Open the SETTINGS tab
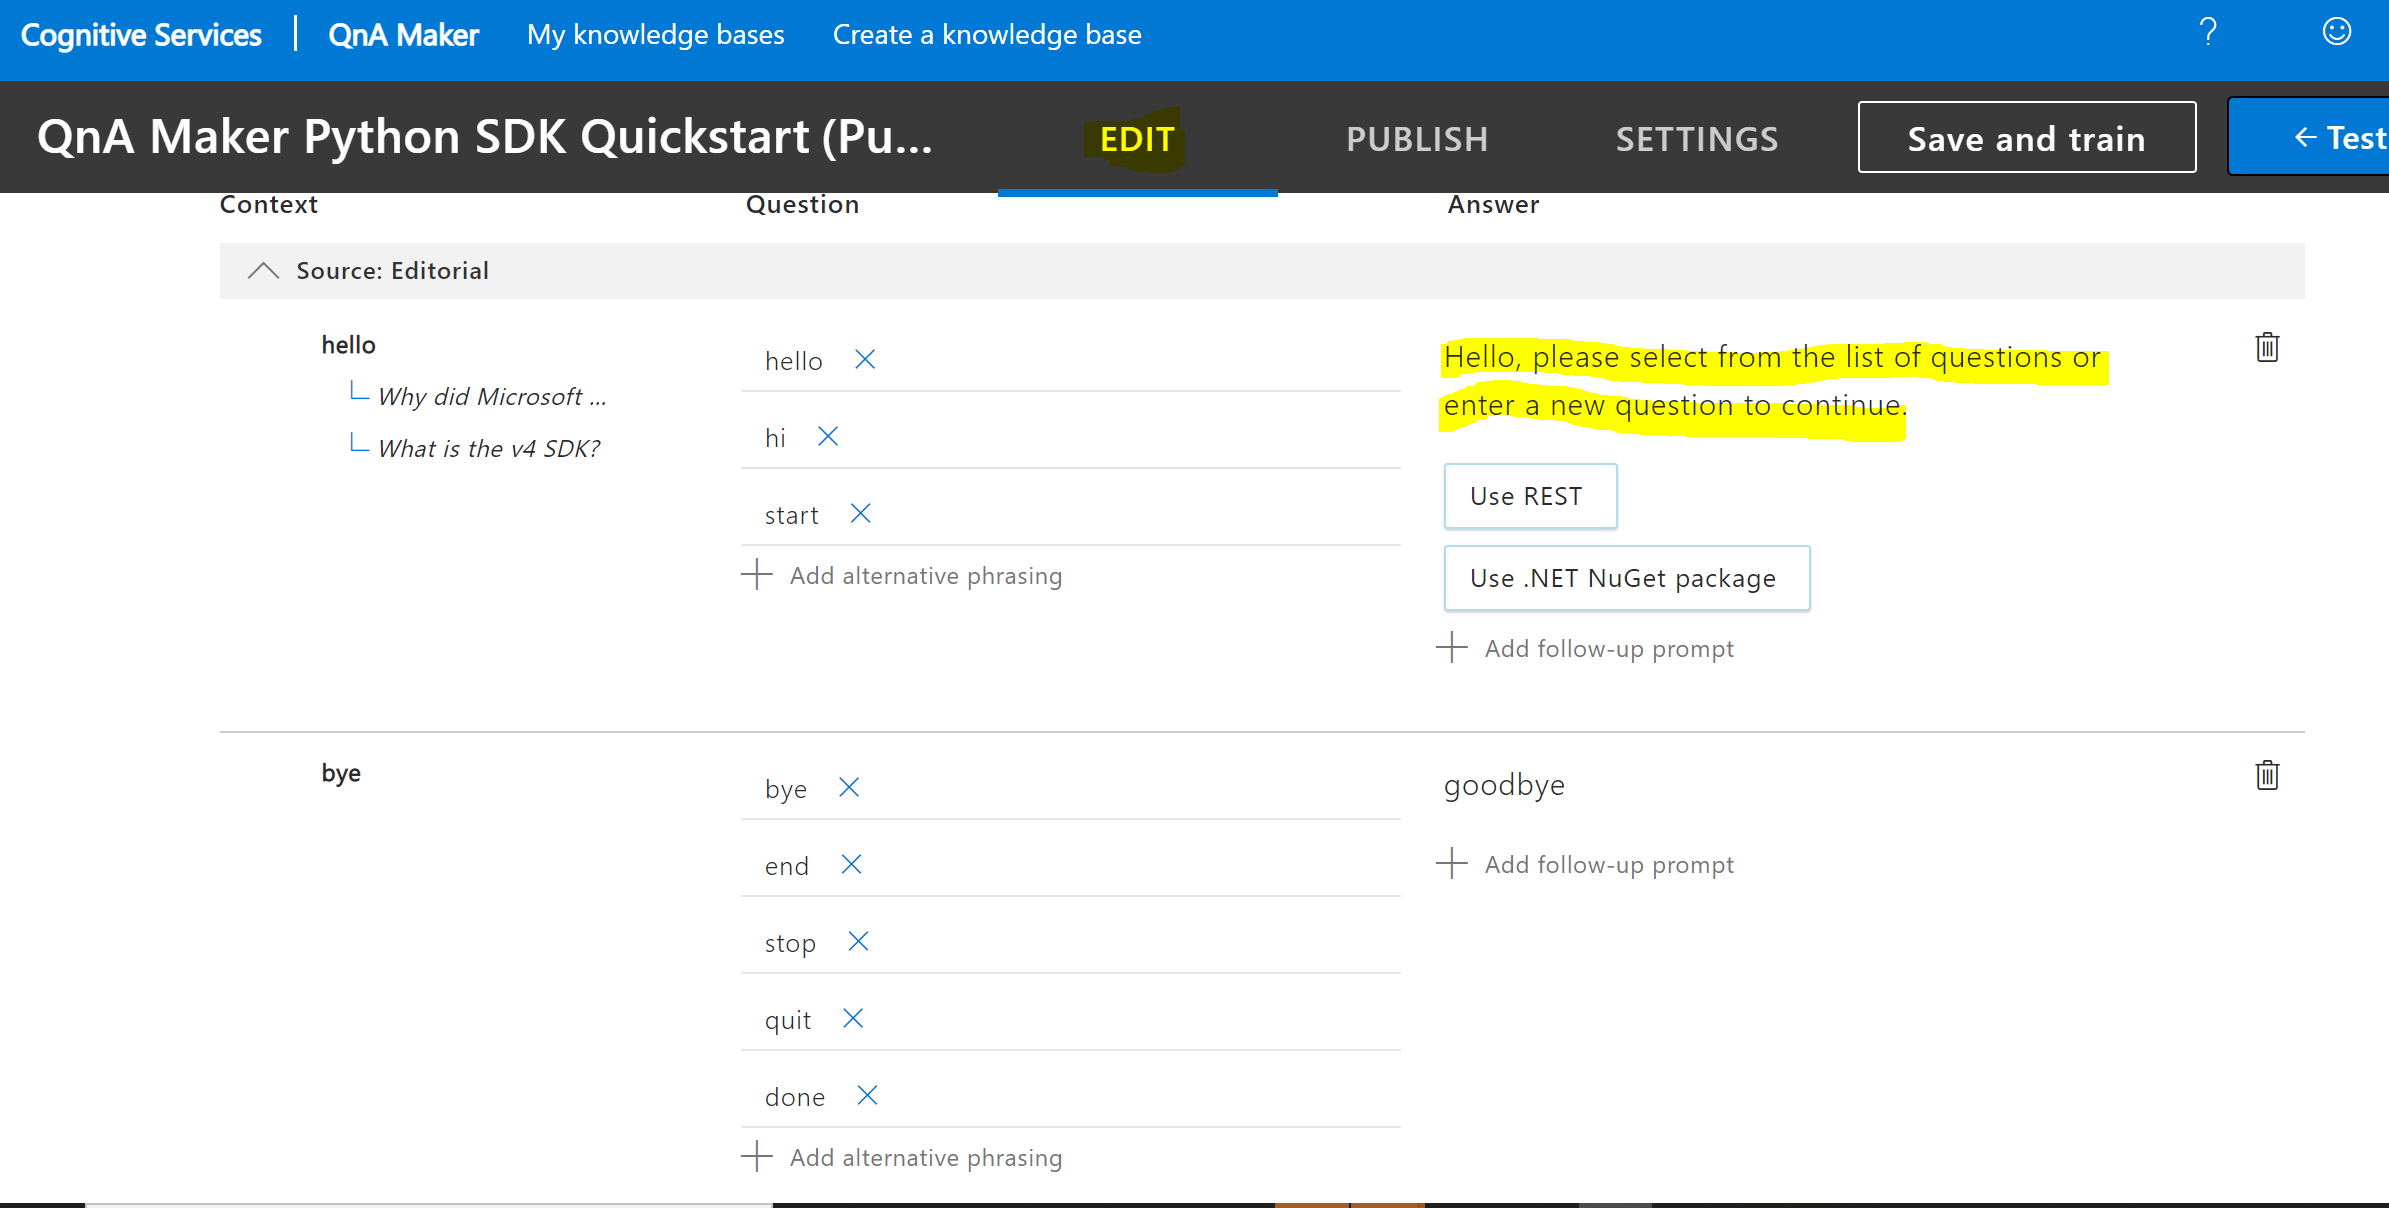 click(1697, 138)
